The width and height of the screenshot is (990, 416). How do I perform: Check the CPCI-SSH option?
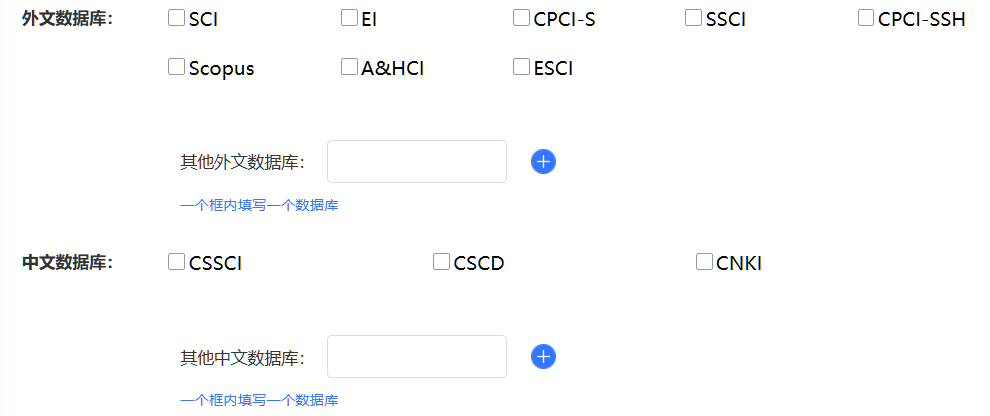pos(866,18)
